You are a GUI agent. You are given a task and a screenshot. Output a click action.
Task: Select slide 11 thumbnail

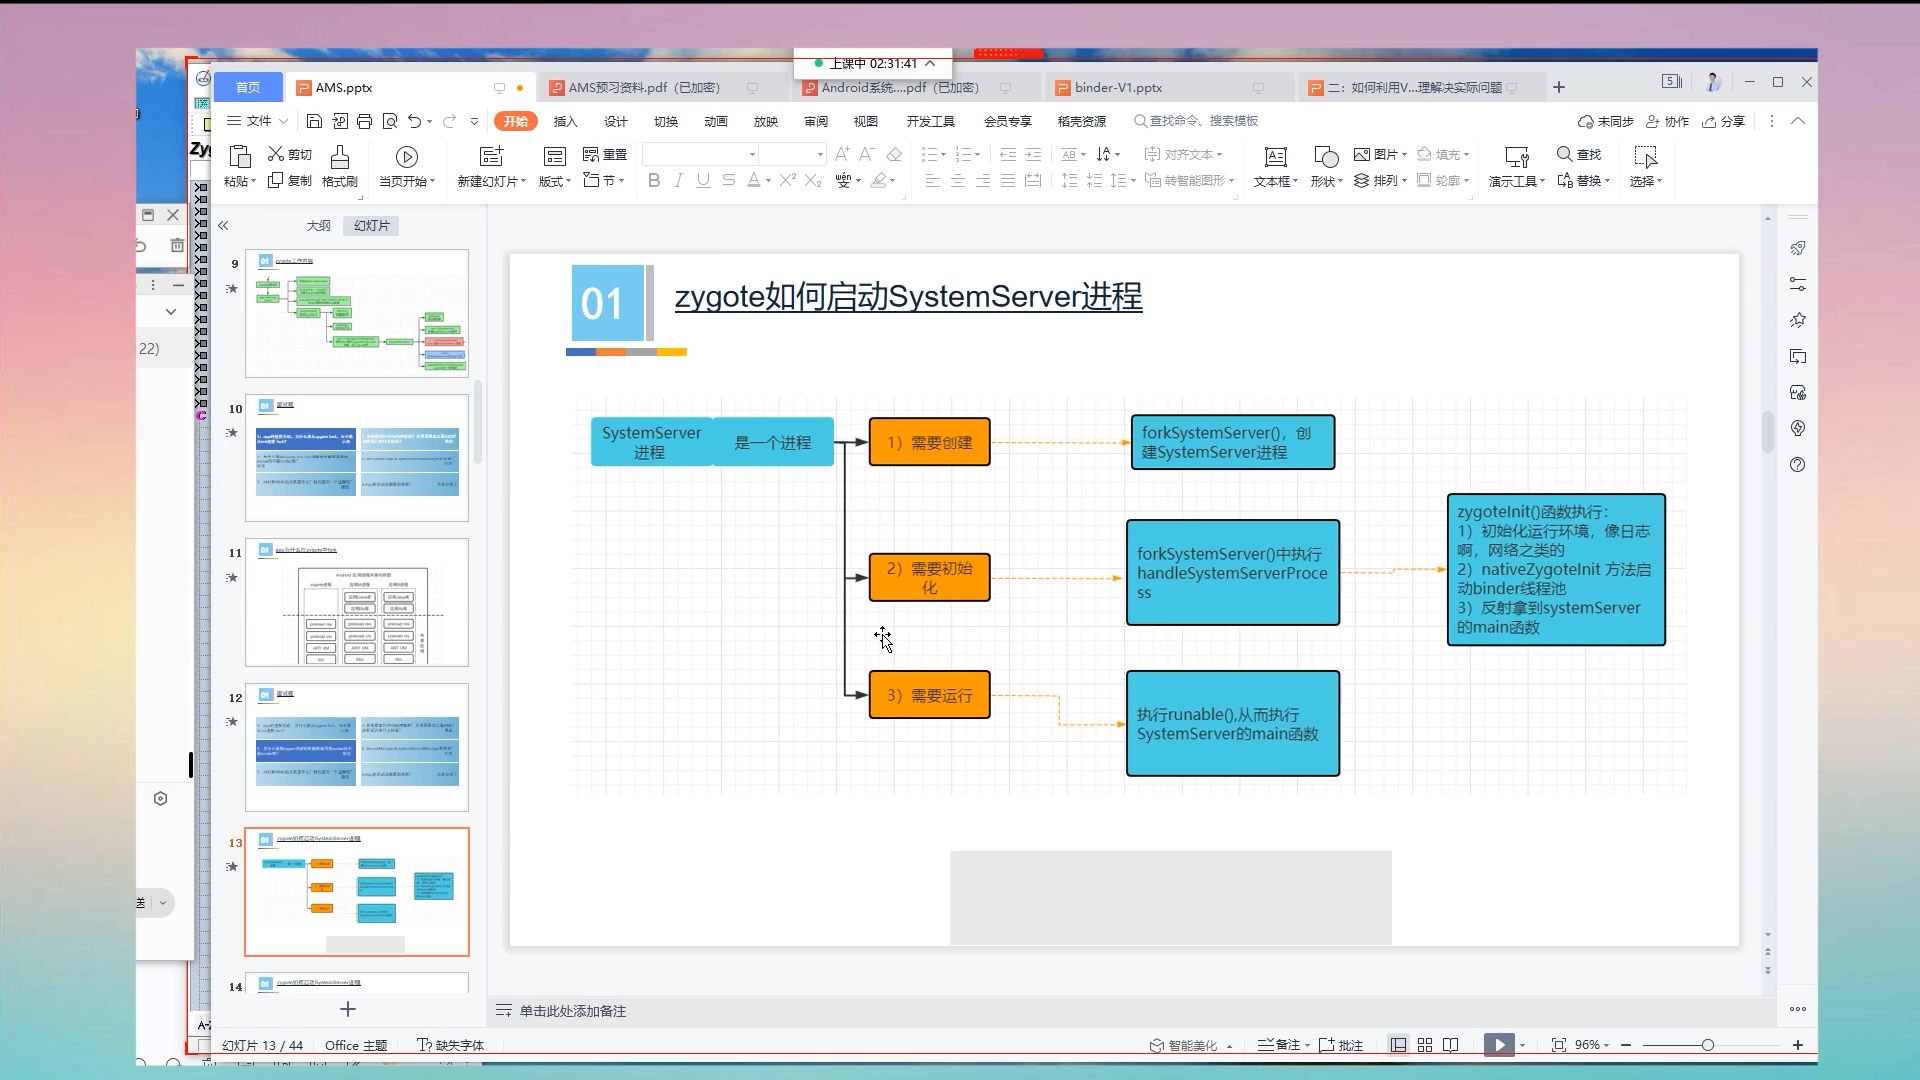click(357, 603)
